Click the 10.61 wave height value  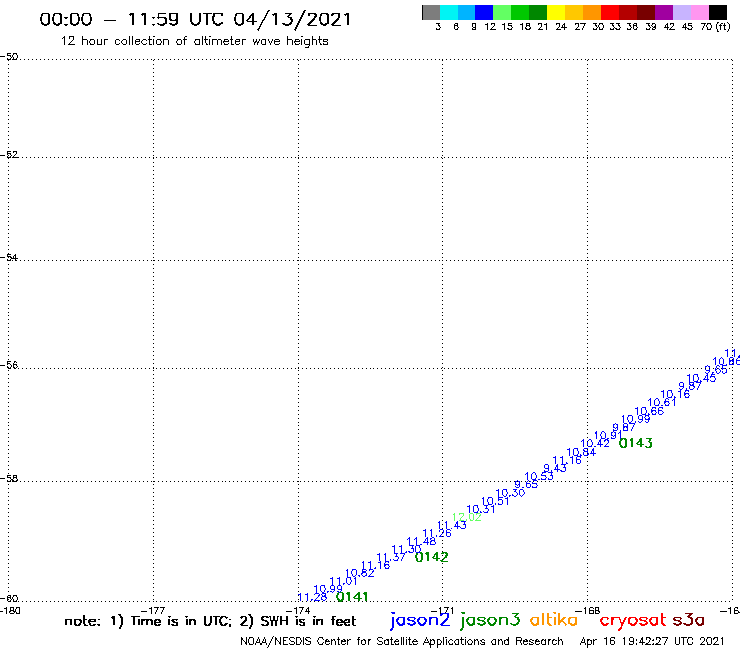pyautogui.click(x=662, y=403)
